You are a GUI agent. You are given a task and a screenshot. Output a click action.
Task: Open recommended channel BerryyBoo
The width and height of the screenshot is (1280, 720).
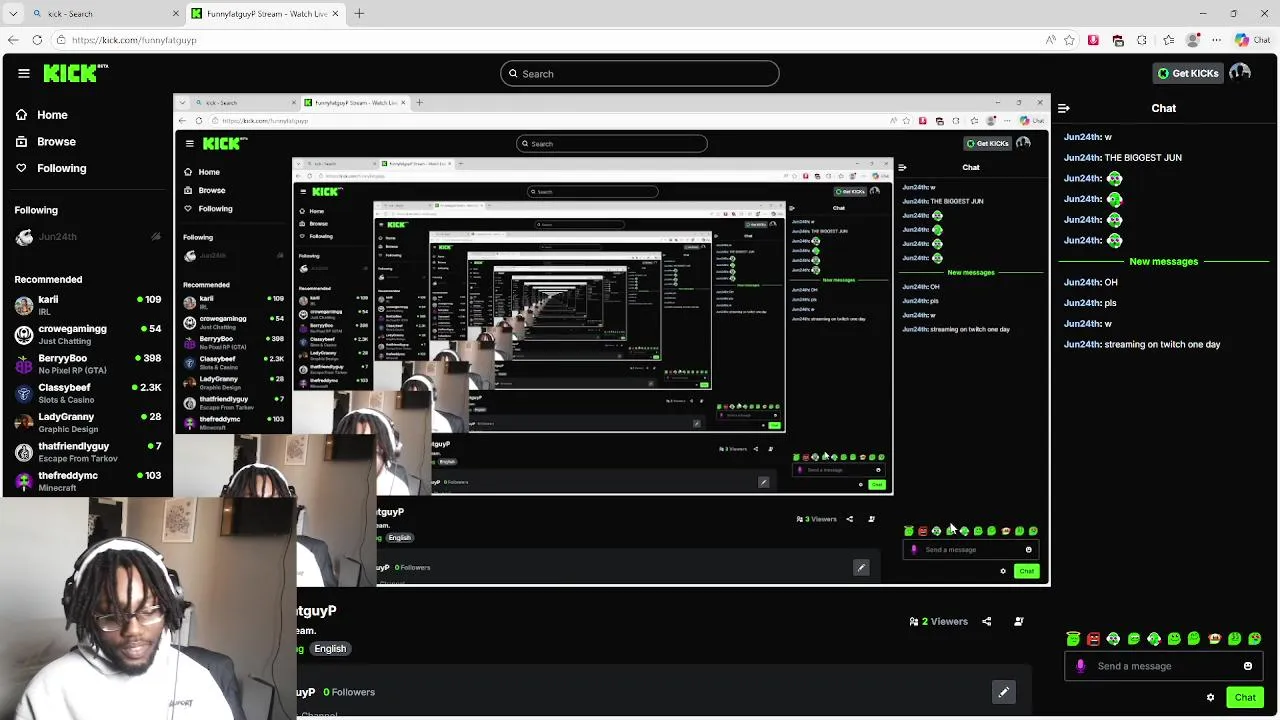pos(88,363)
